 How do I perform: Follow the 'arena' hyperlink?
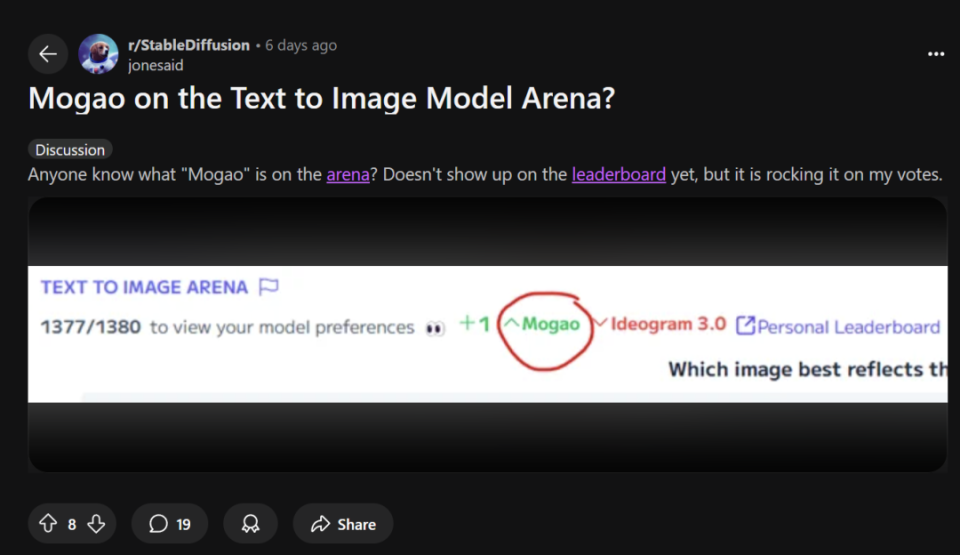[348, 175]
